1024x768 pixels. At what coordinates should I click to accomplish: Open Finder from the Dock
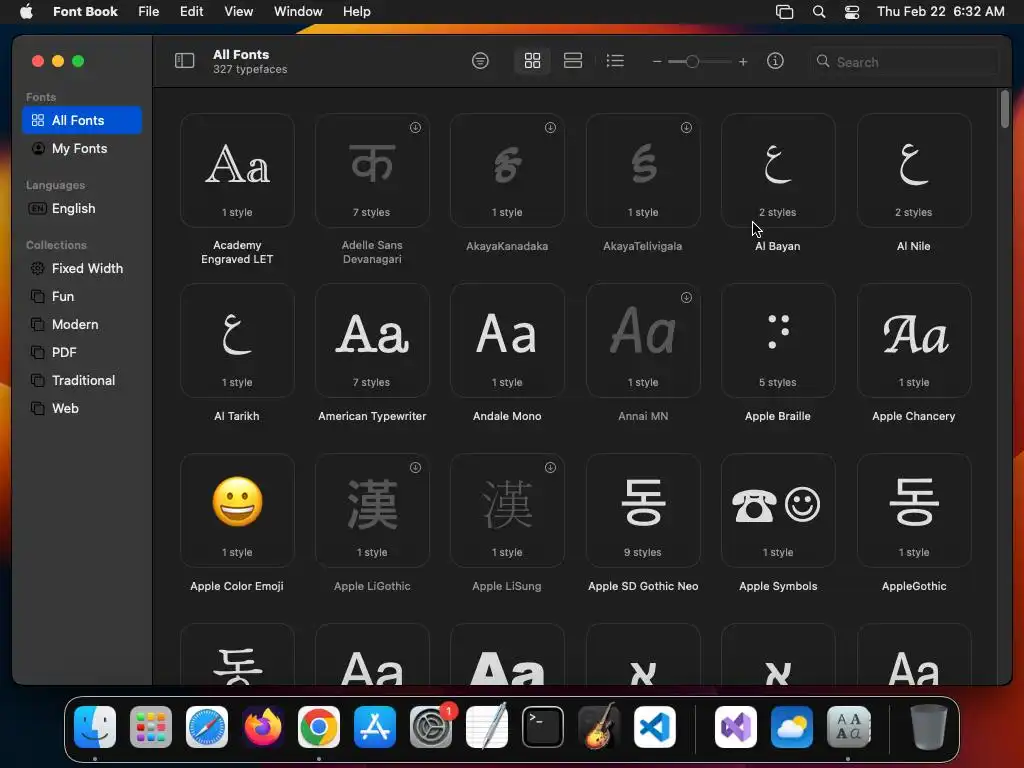point(95,727)
